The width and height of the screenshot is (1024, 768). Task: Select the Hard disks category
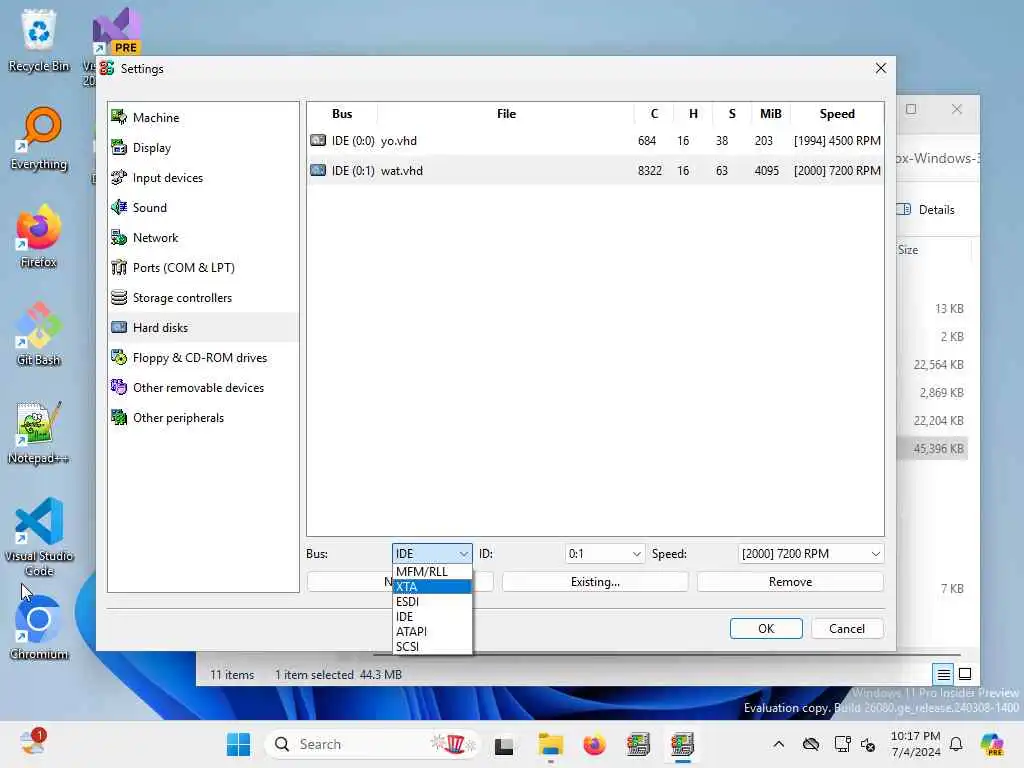click(x=203, y=328)
